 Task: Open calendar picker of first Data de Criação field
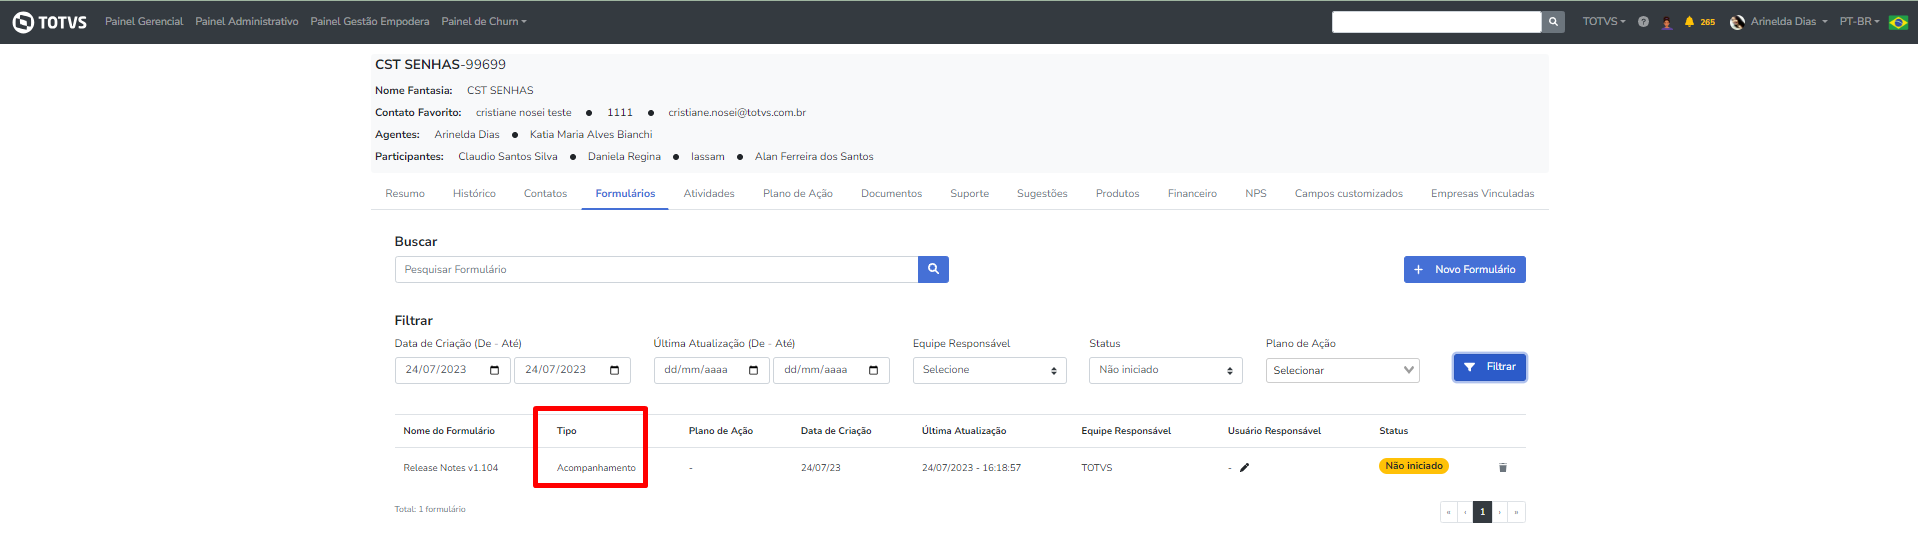494,370
